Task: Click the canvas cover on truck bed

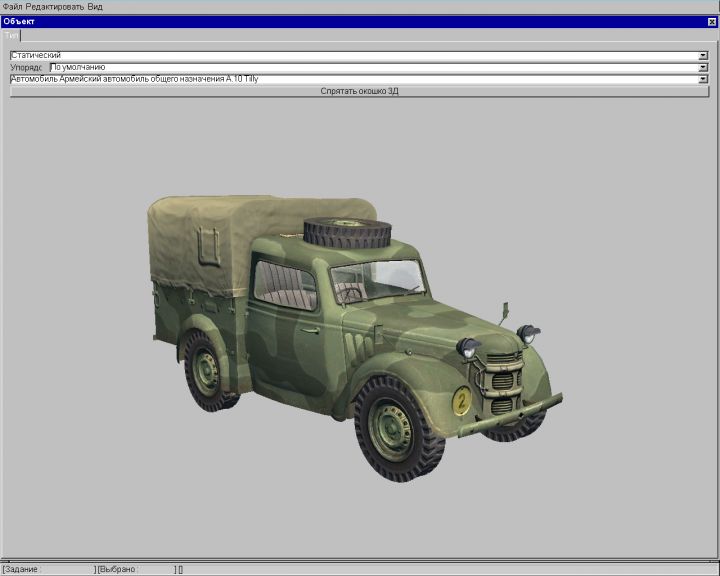Action: click(x=200, y=240)
